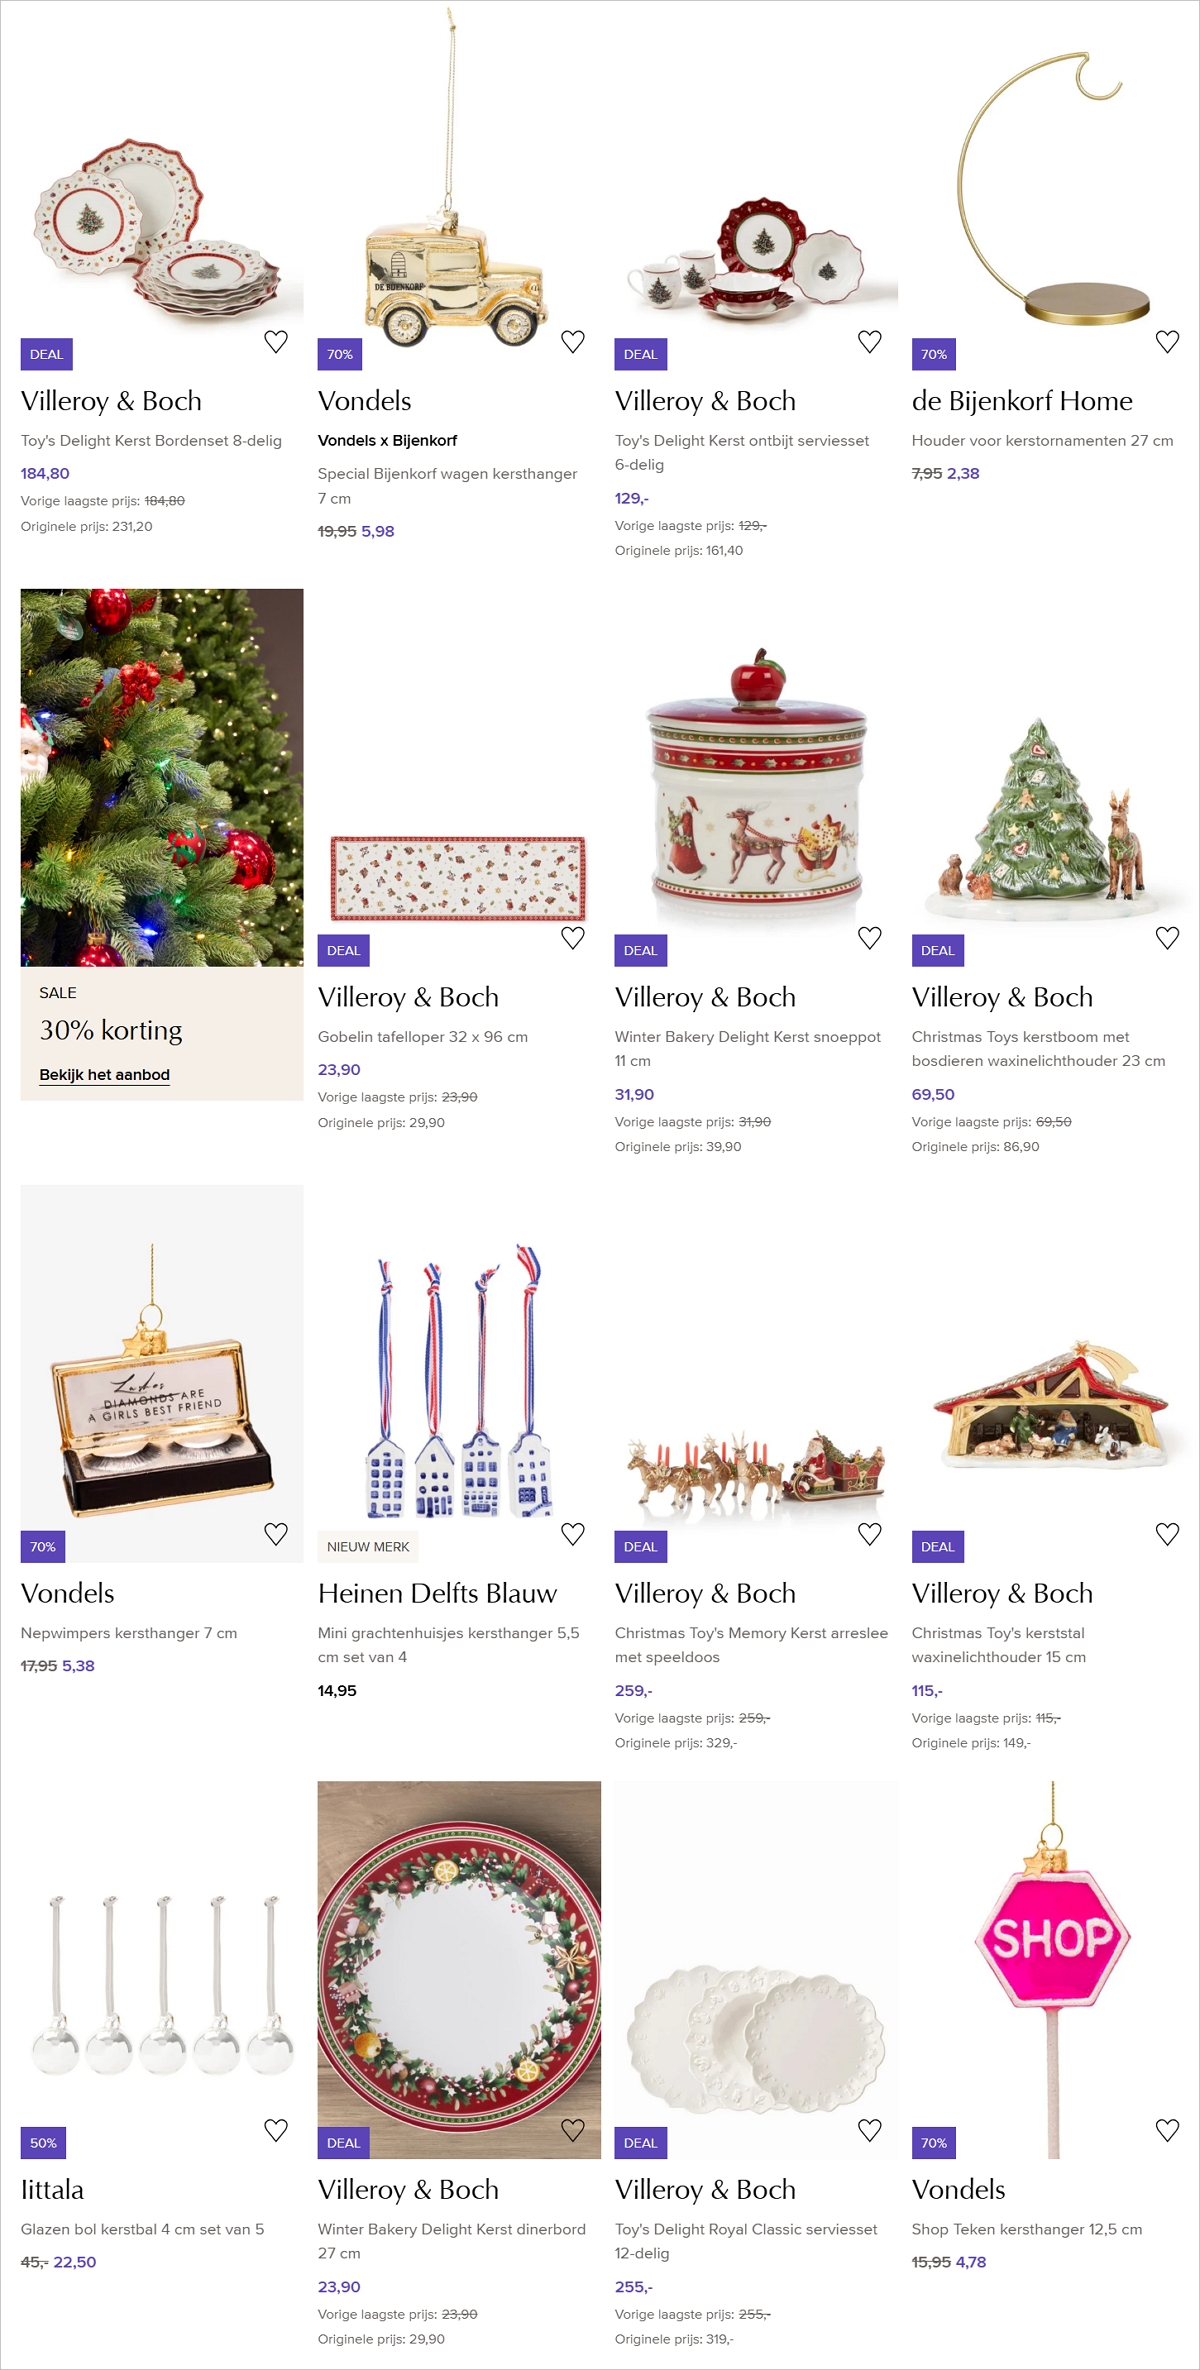
Task: Favorite the Nepwimpers kersthanger
Action: click(276, 1534)
